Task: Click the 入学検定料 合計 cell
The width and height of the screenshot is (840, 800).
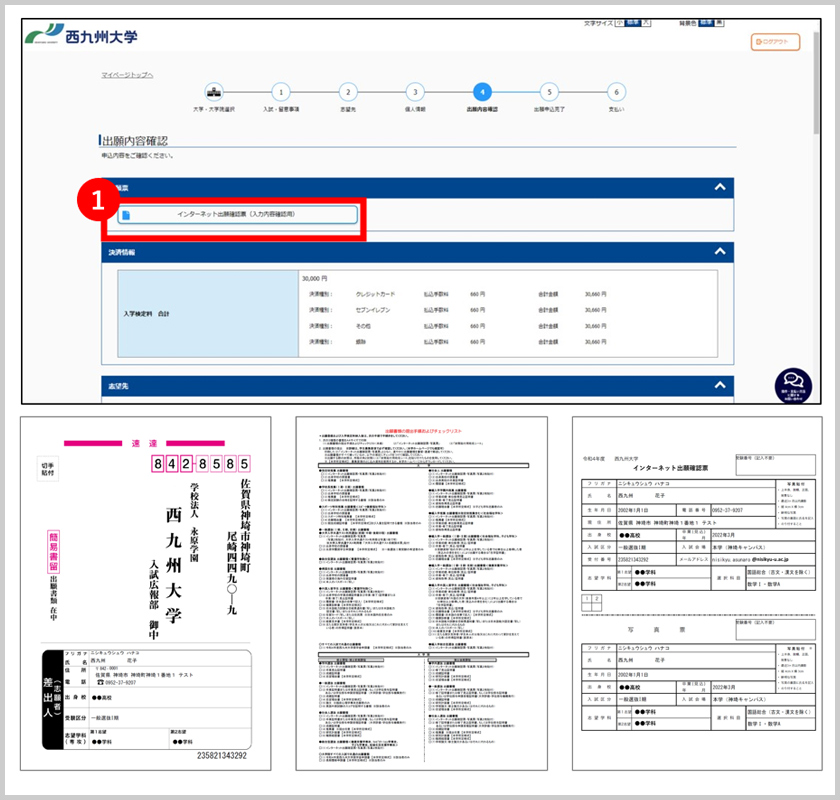Action: (208, 313)
